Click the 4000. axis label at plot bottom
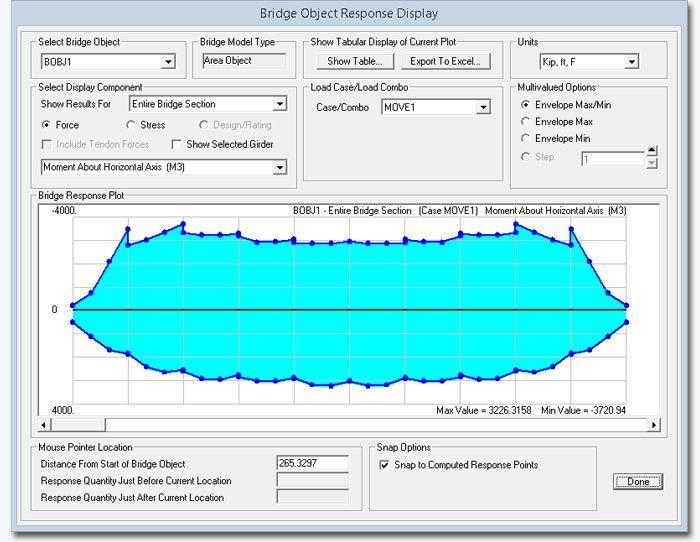Screen dimensions: 700x542 (x=62, y=410)
